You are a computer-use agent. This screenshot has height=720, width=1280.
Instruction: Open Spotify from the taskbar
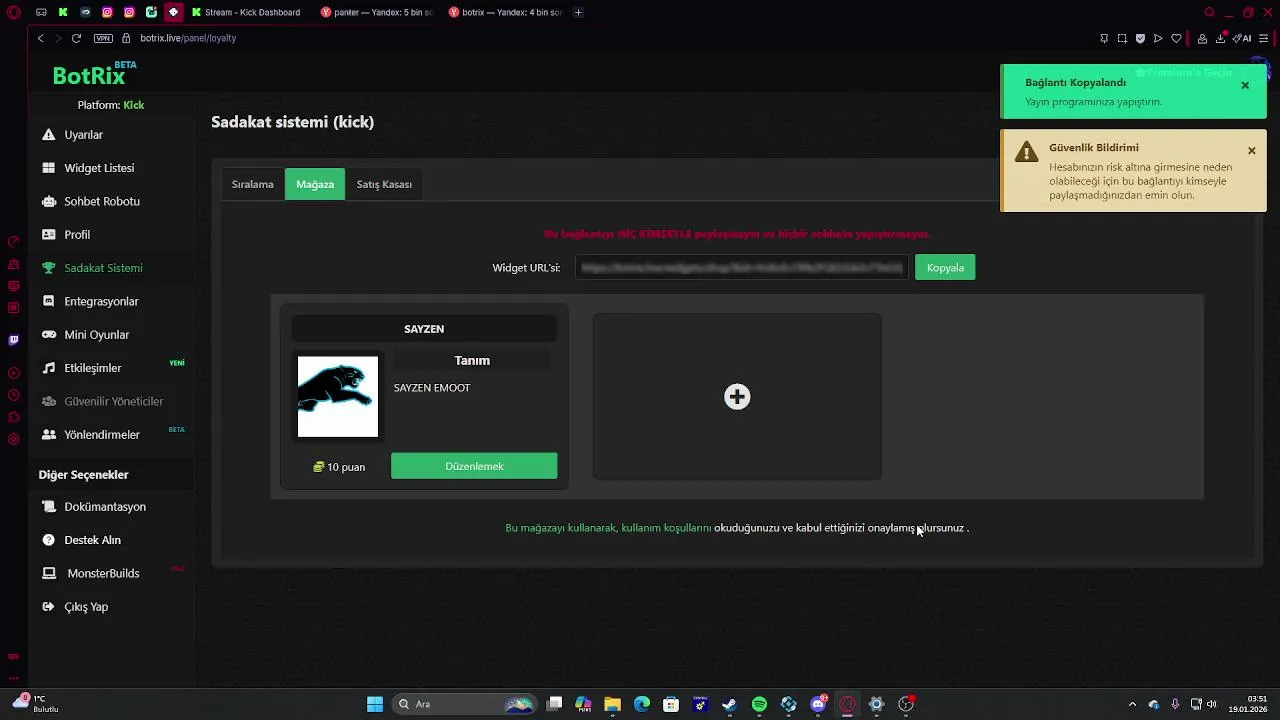(759, 704)
